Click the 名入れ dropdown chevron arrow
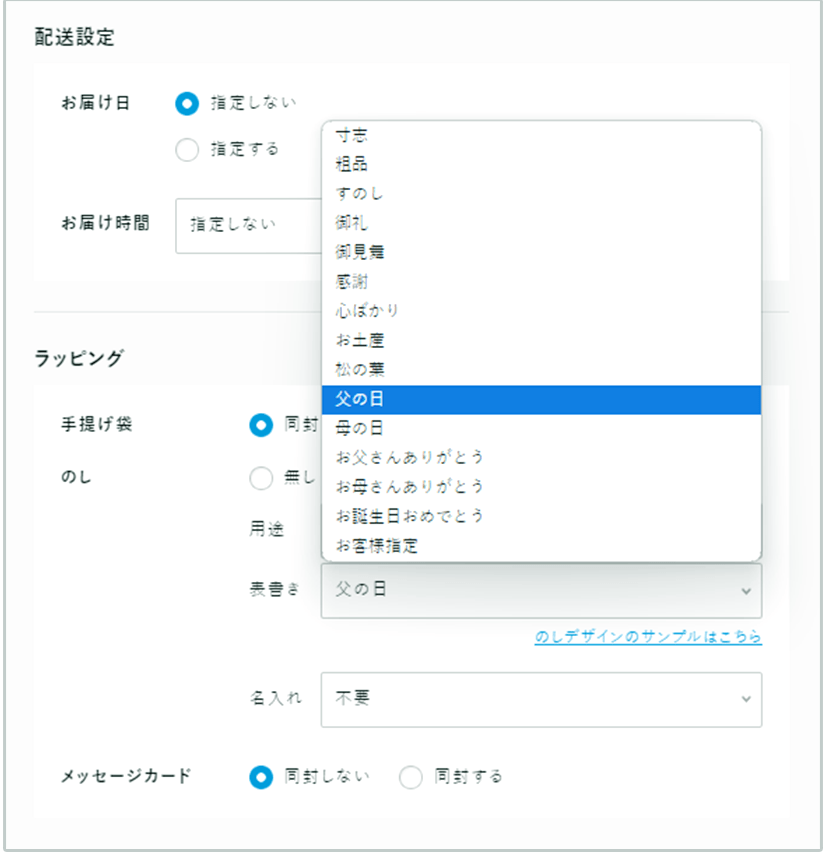The image size is (825, 855). tap(745, 699)
